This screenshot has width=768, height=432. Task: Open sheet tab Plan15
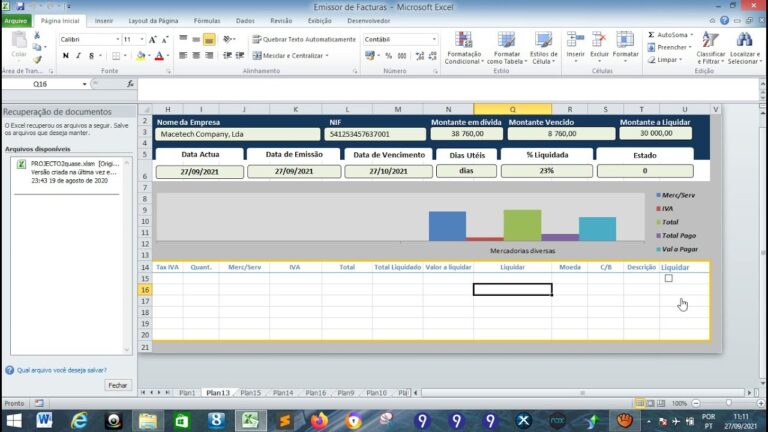[x=250, y=393]
